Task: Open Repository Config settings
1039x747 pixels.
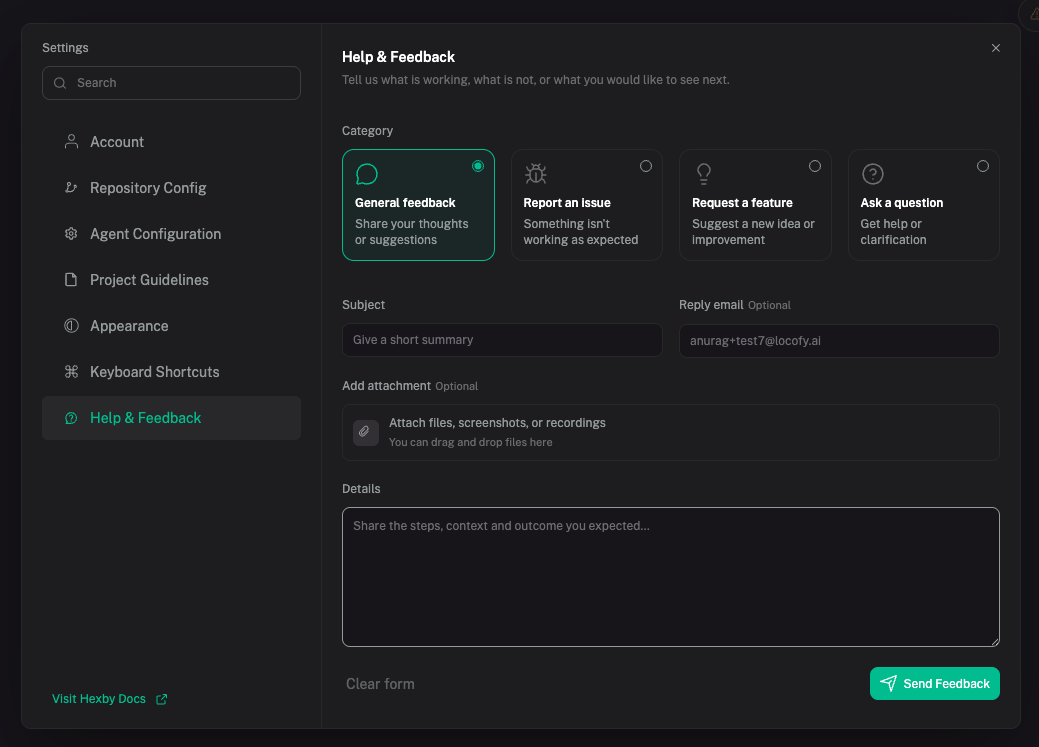Action: pyautogui.click(x=171, y=188)
